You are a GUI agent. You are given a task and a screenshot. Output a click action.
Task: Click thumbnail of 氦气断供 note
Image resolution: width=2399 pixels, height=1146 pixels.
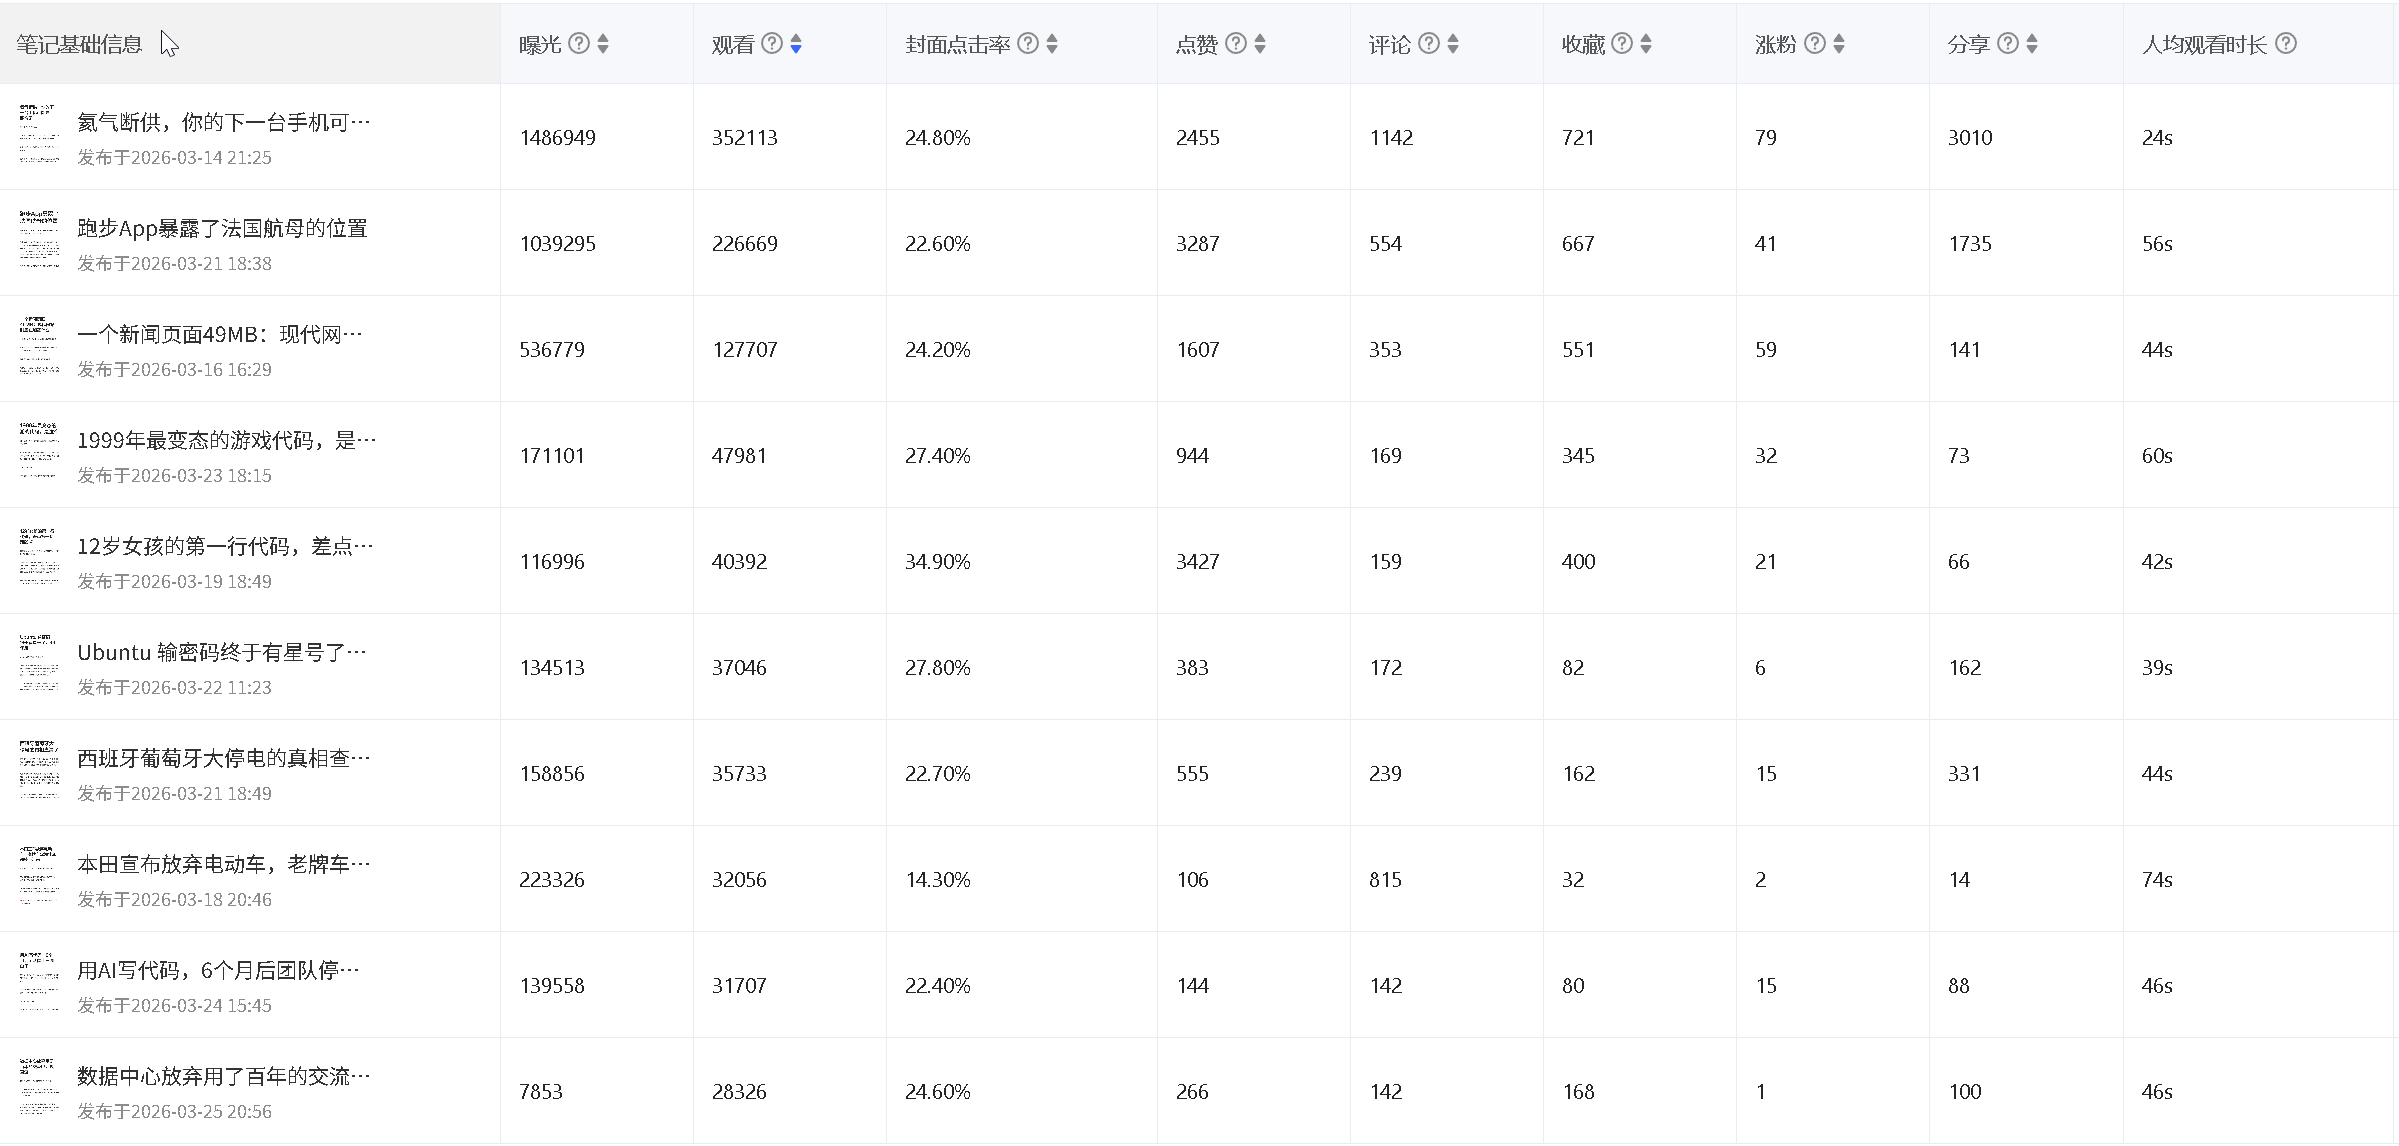pyautogui.click(x=39, y=134)
